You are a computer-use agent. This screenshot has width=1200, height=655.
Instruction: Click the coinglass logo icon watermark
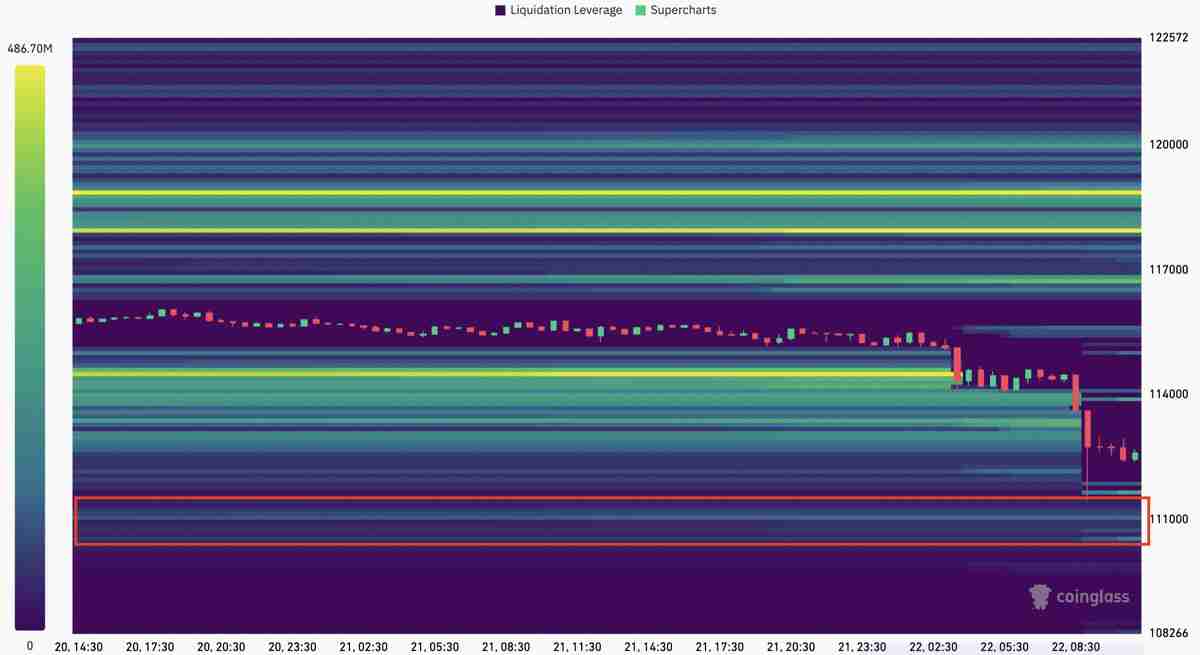(x=1040, y=597)
